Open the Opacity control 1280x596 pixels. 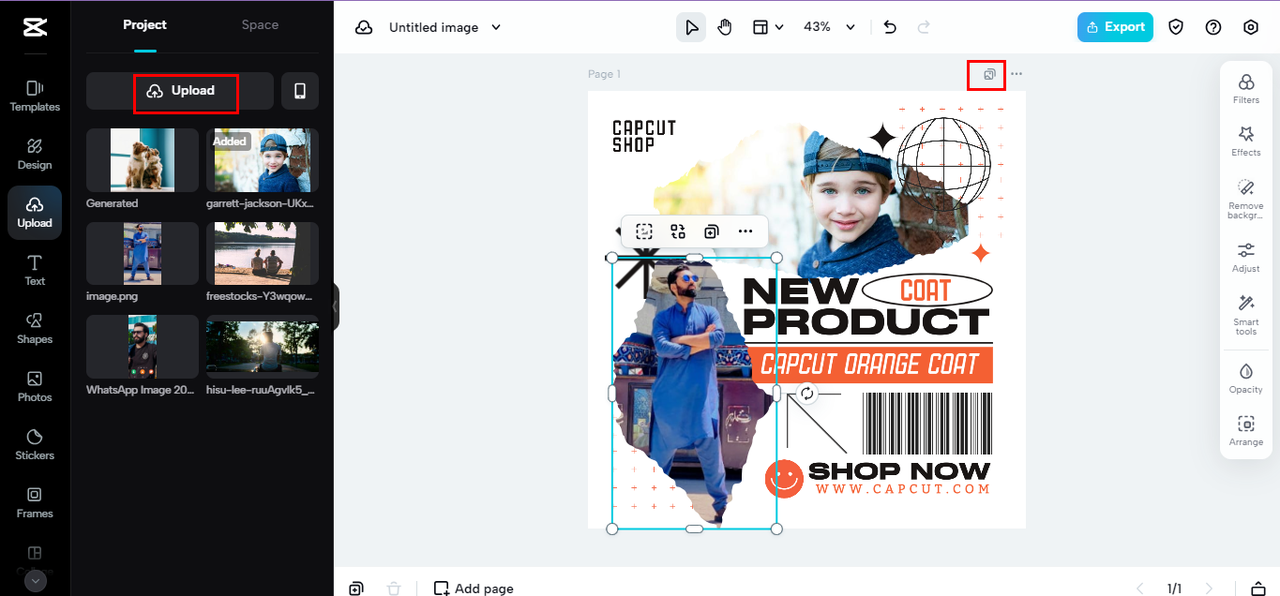pyautogui.click(x=1246, y=378)
